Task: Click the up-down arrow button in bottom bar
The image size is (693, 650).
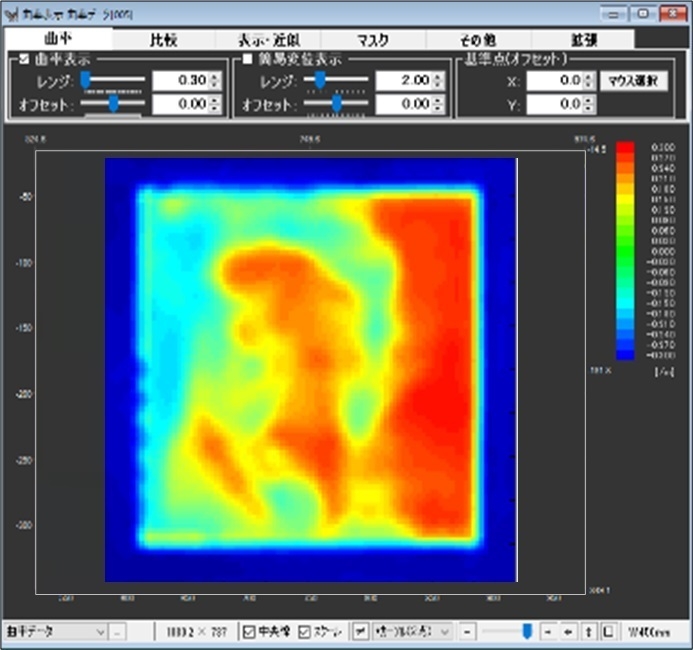Action: [589, 632]
